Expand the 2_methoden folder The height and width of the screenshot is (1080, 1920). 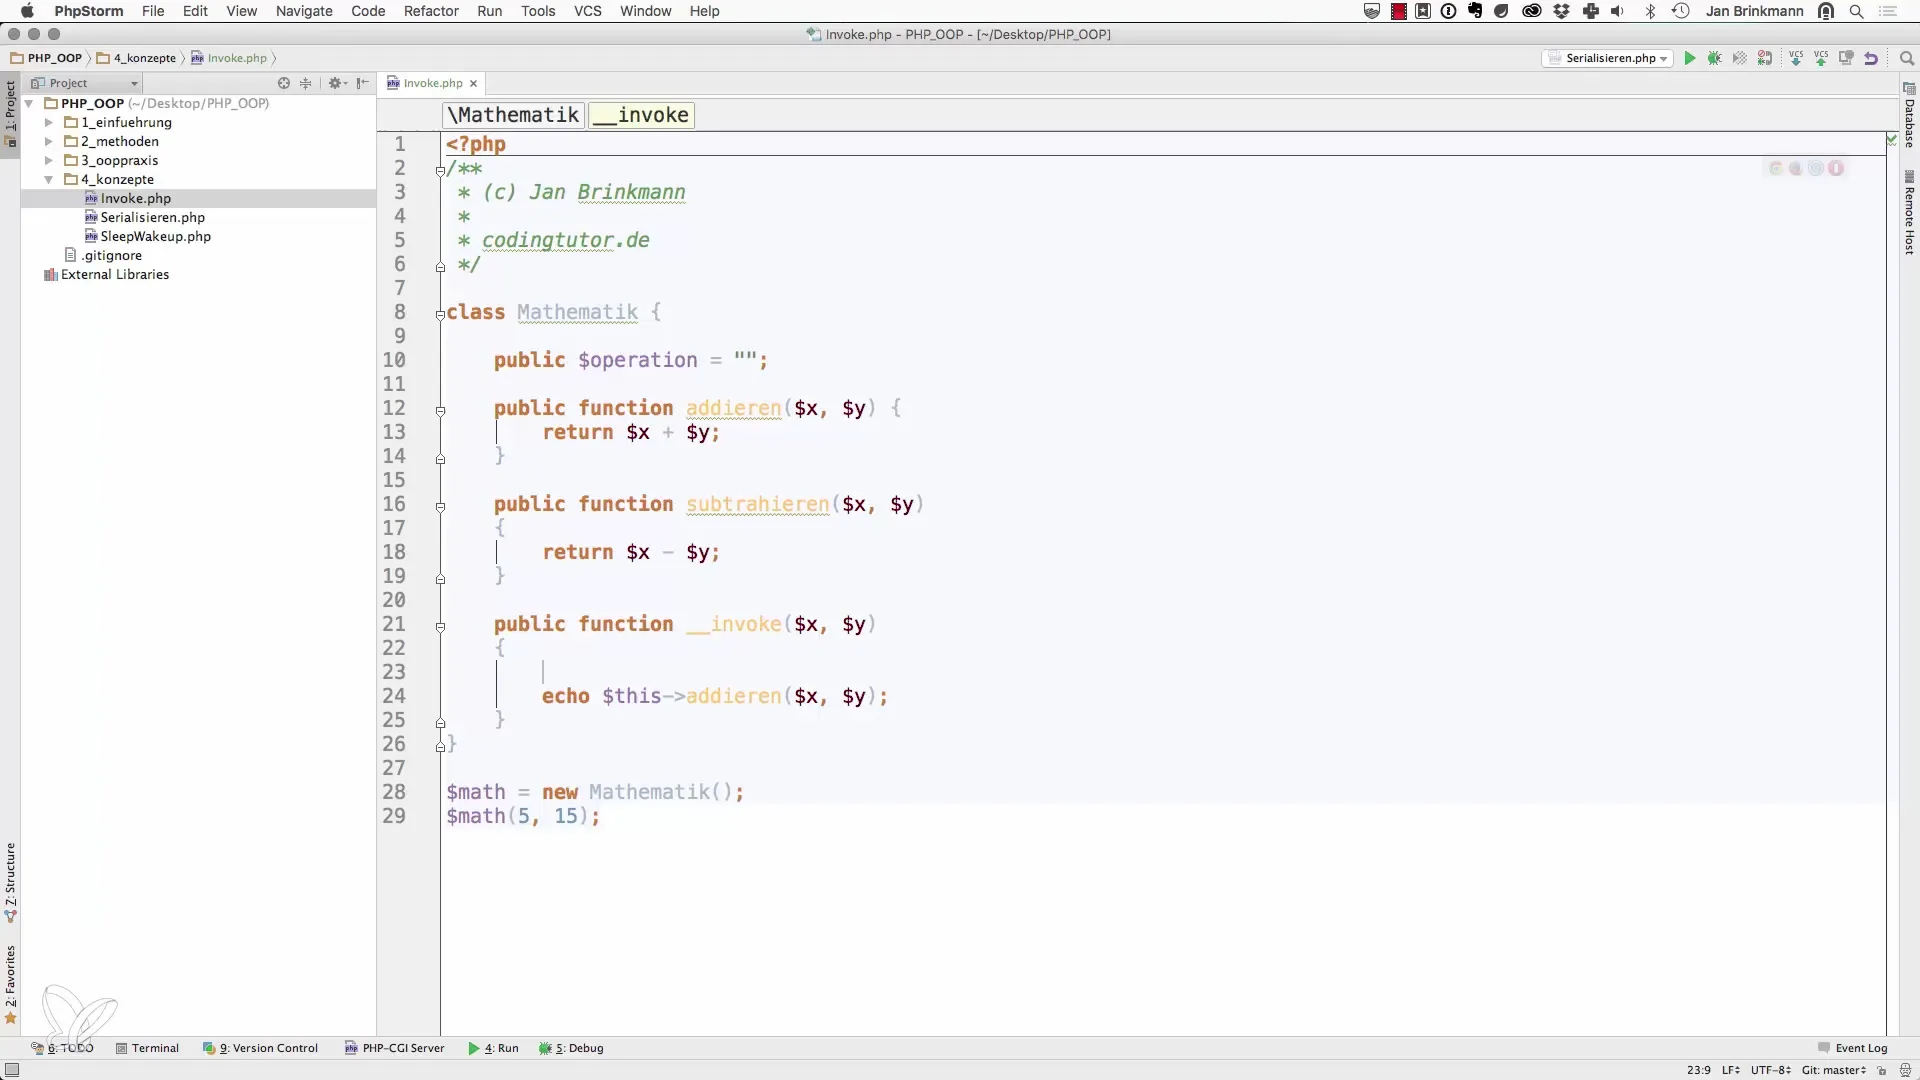pos(49,141)
